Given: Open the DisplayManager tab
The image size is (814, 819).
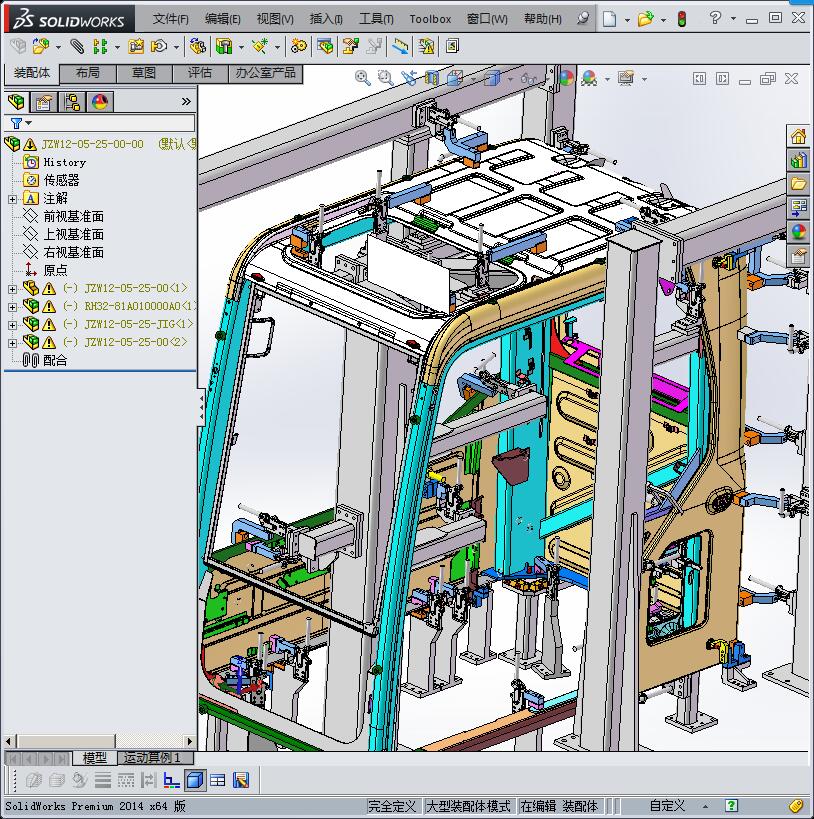Looking at the screenshot, I should point(100,101).
